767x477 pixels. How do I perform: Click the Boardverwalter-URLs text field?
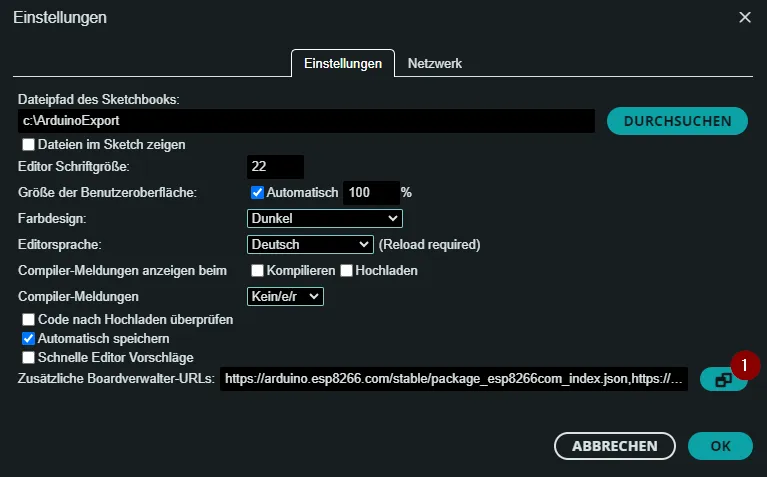click(454, 379)
